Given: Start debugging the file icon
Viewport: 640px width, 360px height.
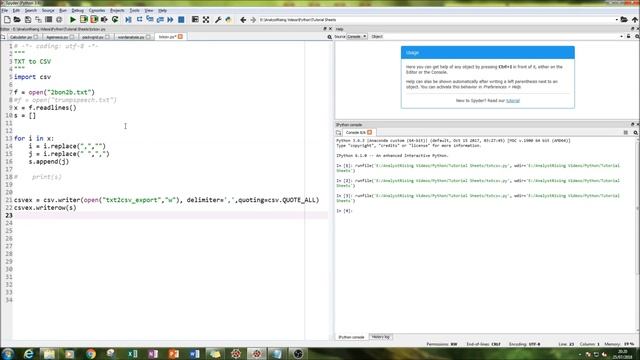Looking at the screenshot, I should click(x=129, y=20).
